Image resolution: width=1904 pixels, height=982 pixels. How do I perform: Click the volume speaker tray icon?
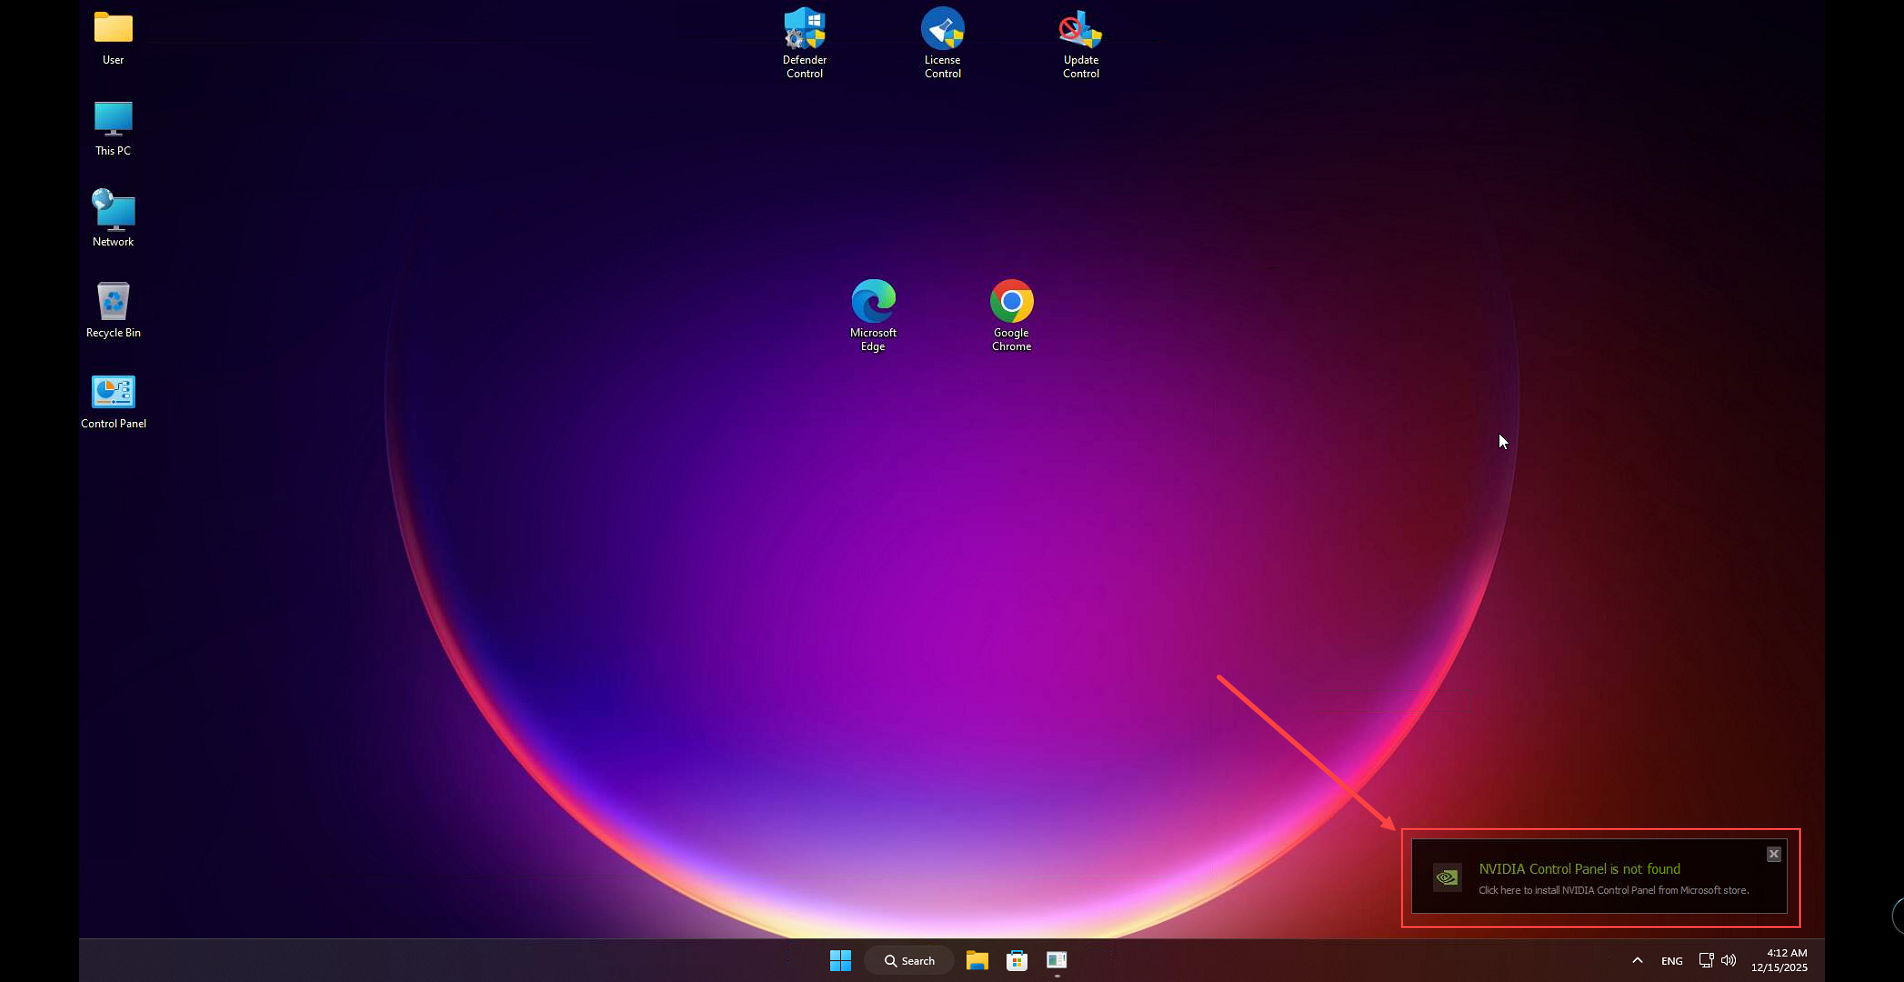pyautogui.click(x=1729, y=961)
